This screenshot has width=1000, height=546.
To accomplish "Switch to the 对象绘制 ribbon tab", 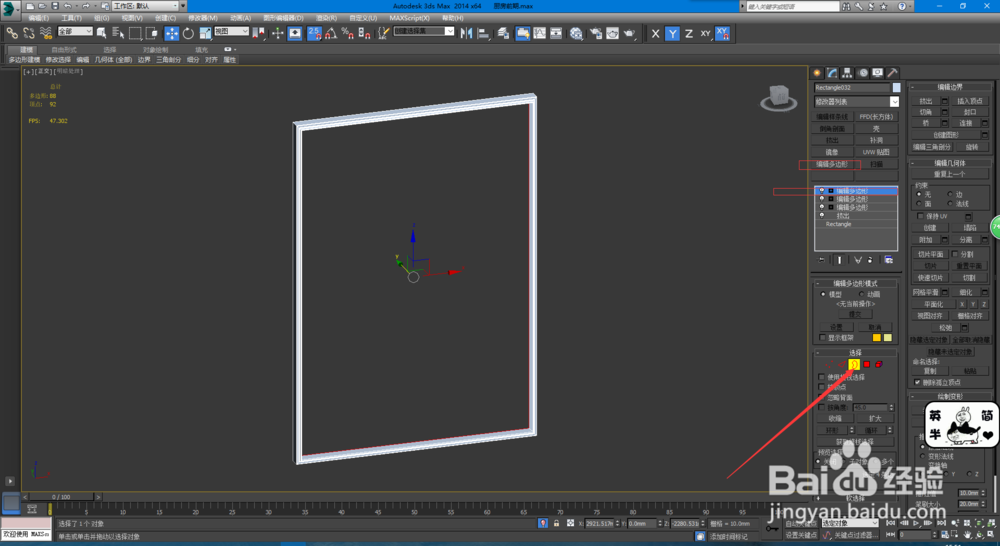I will 156,50.
